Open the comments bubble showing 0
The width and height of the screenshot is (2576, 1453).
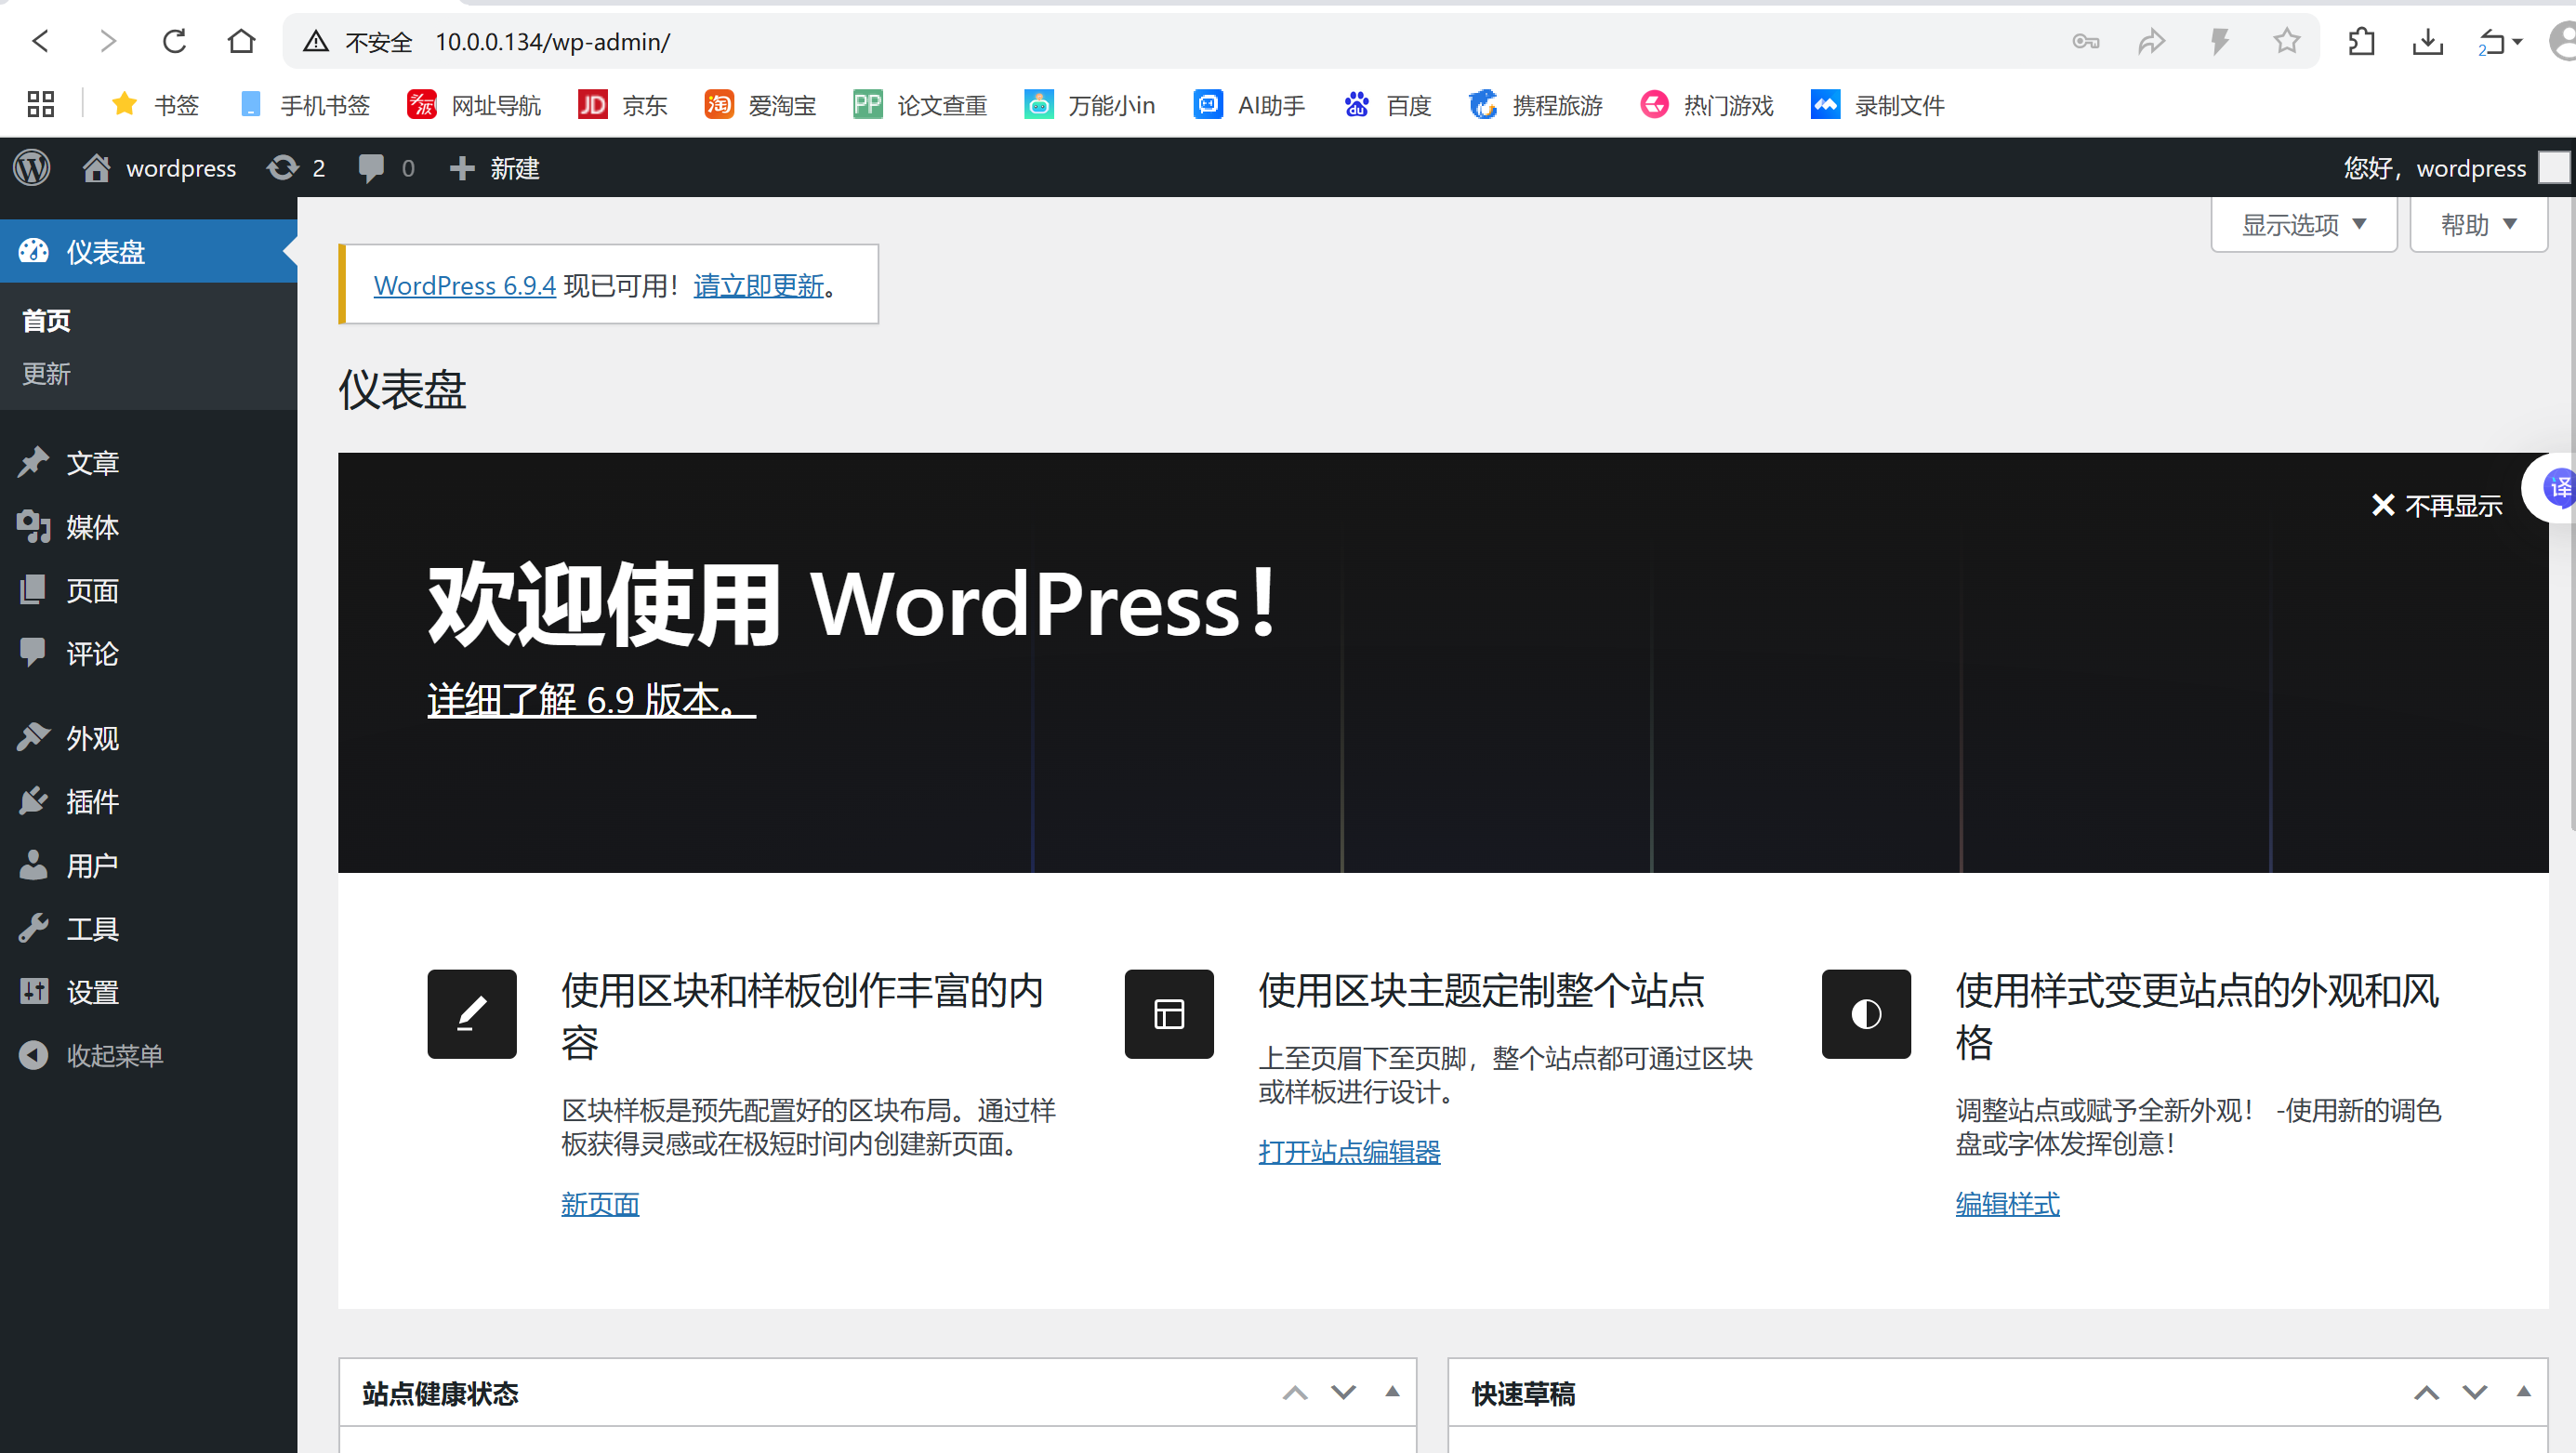pyautogui.click(x=386, y=168)
